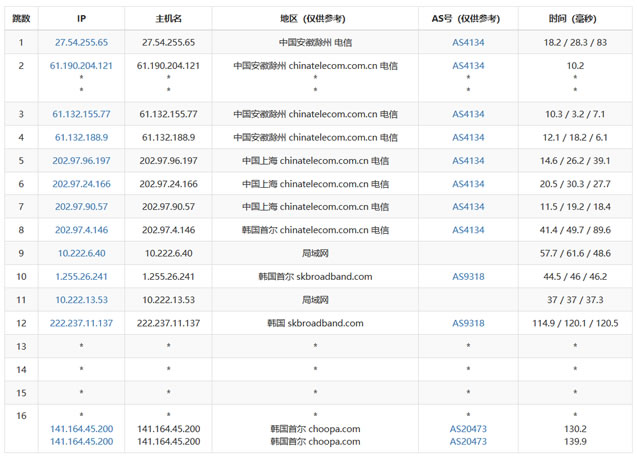Click IP link 222.237.11.137
637x458 pixels.
tap(81, 323)
